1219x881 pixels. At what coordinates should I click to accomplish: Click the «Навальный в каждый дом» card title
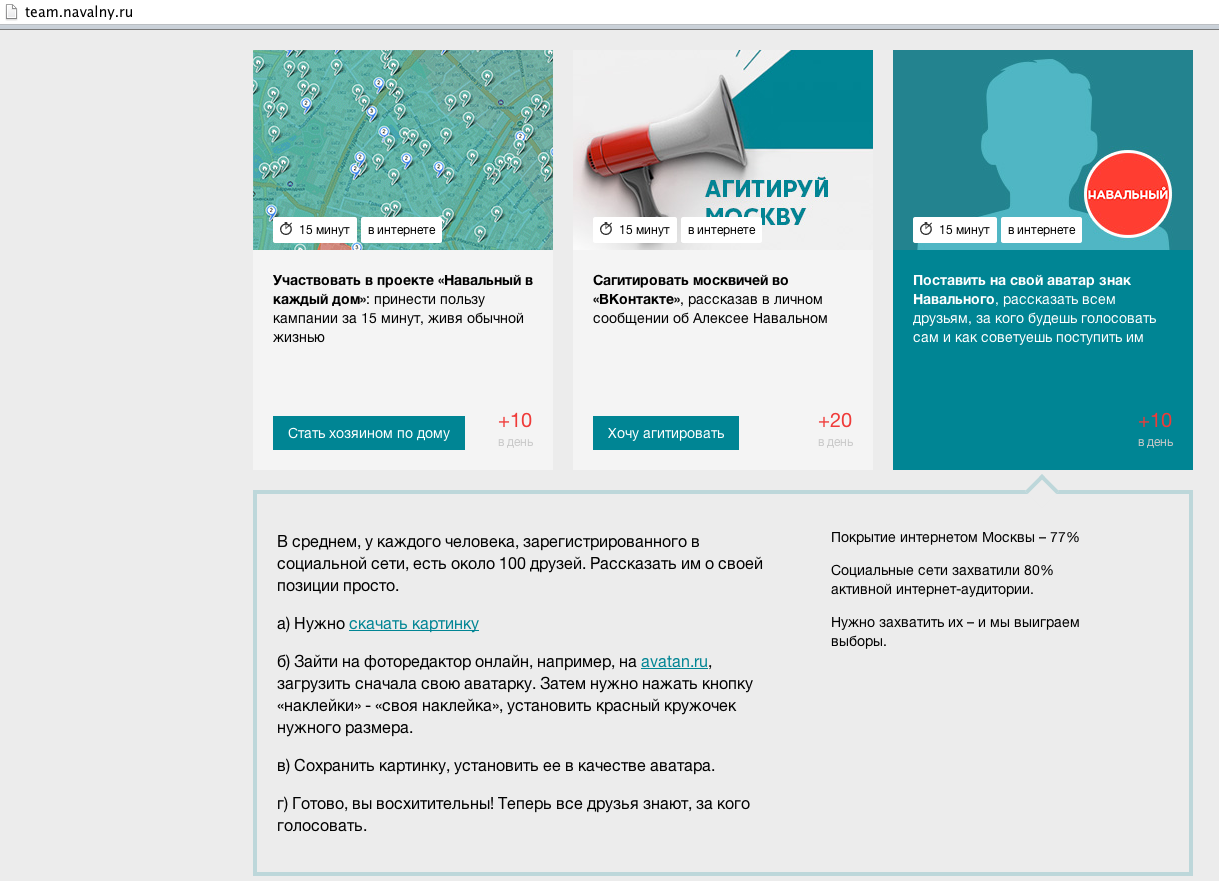click(403, 290)
